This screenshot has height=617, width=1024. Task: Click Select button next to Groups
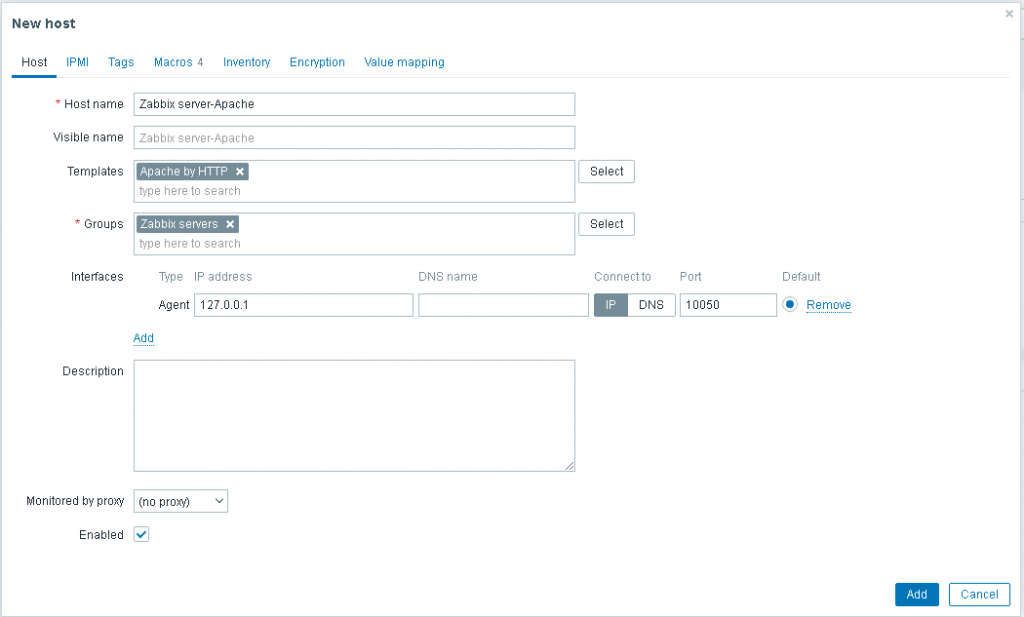coord(607,224)
